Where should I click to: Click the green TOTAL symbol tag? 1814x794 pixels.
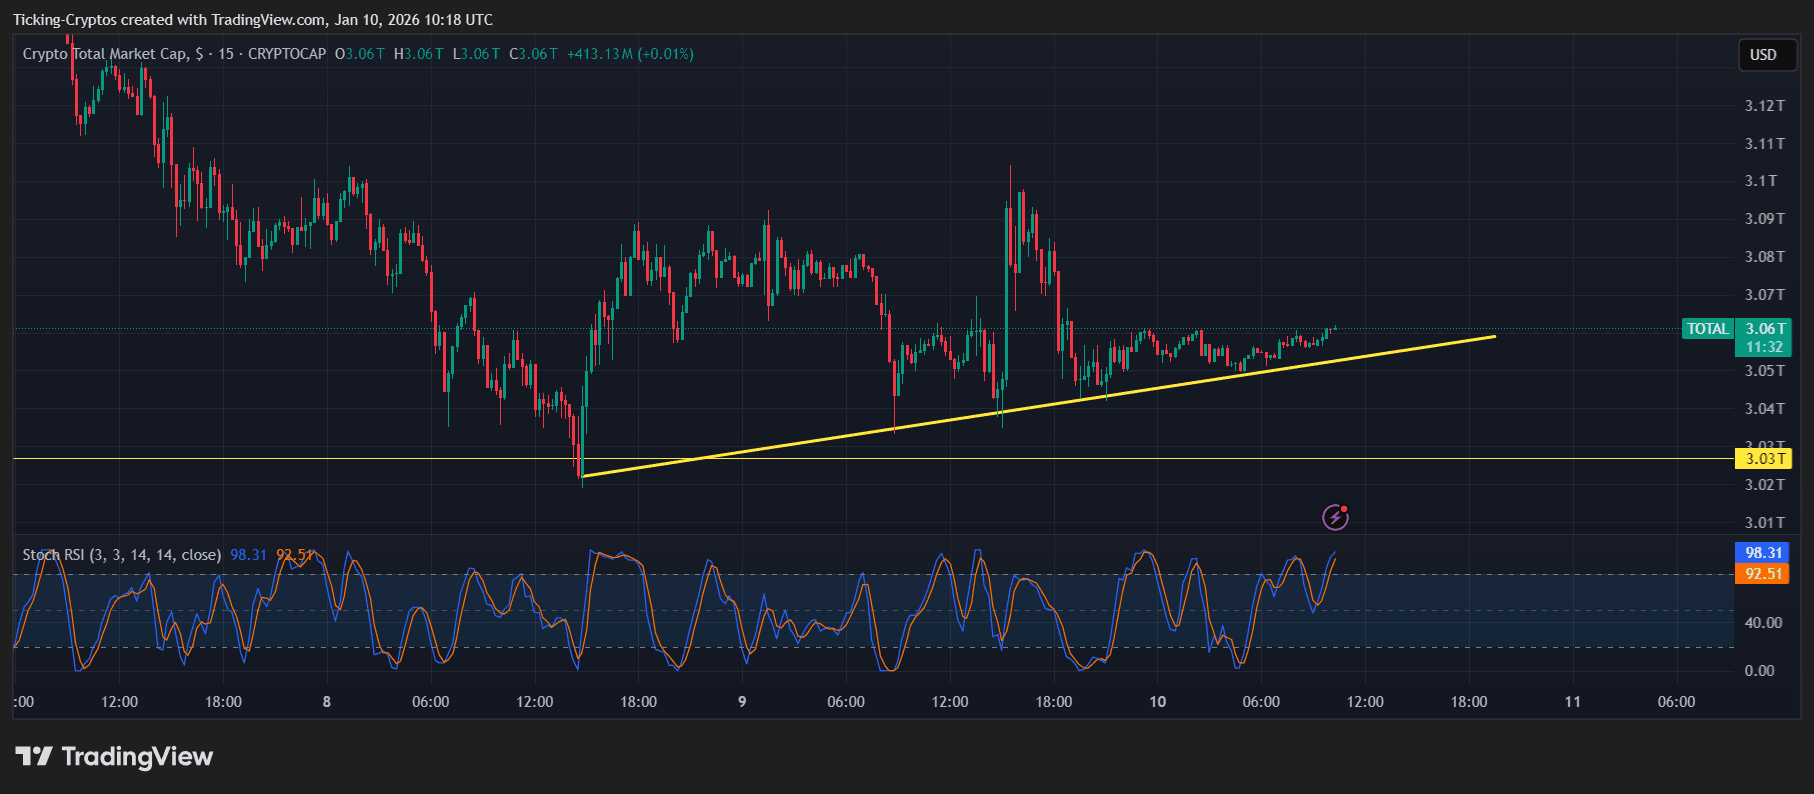[1707, 329]
